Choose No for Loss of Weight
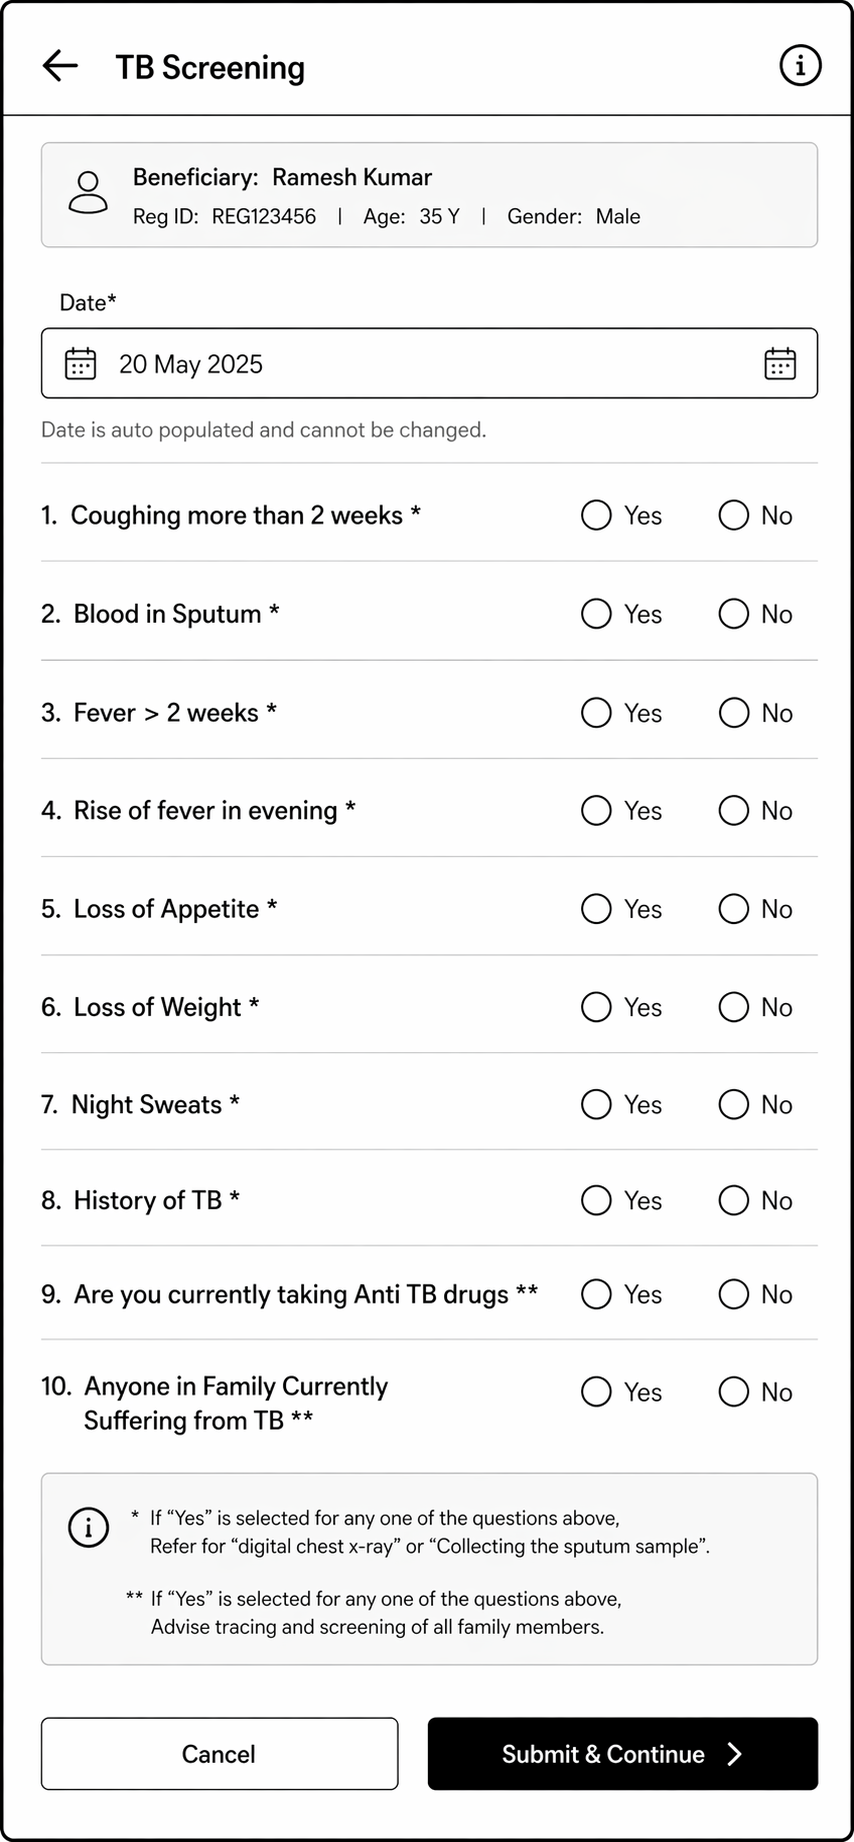Image resolution: width=854 pixels, height=1842 pixels. point(733,1007)
